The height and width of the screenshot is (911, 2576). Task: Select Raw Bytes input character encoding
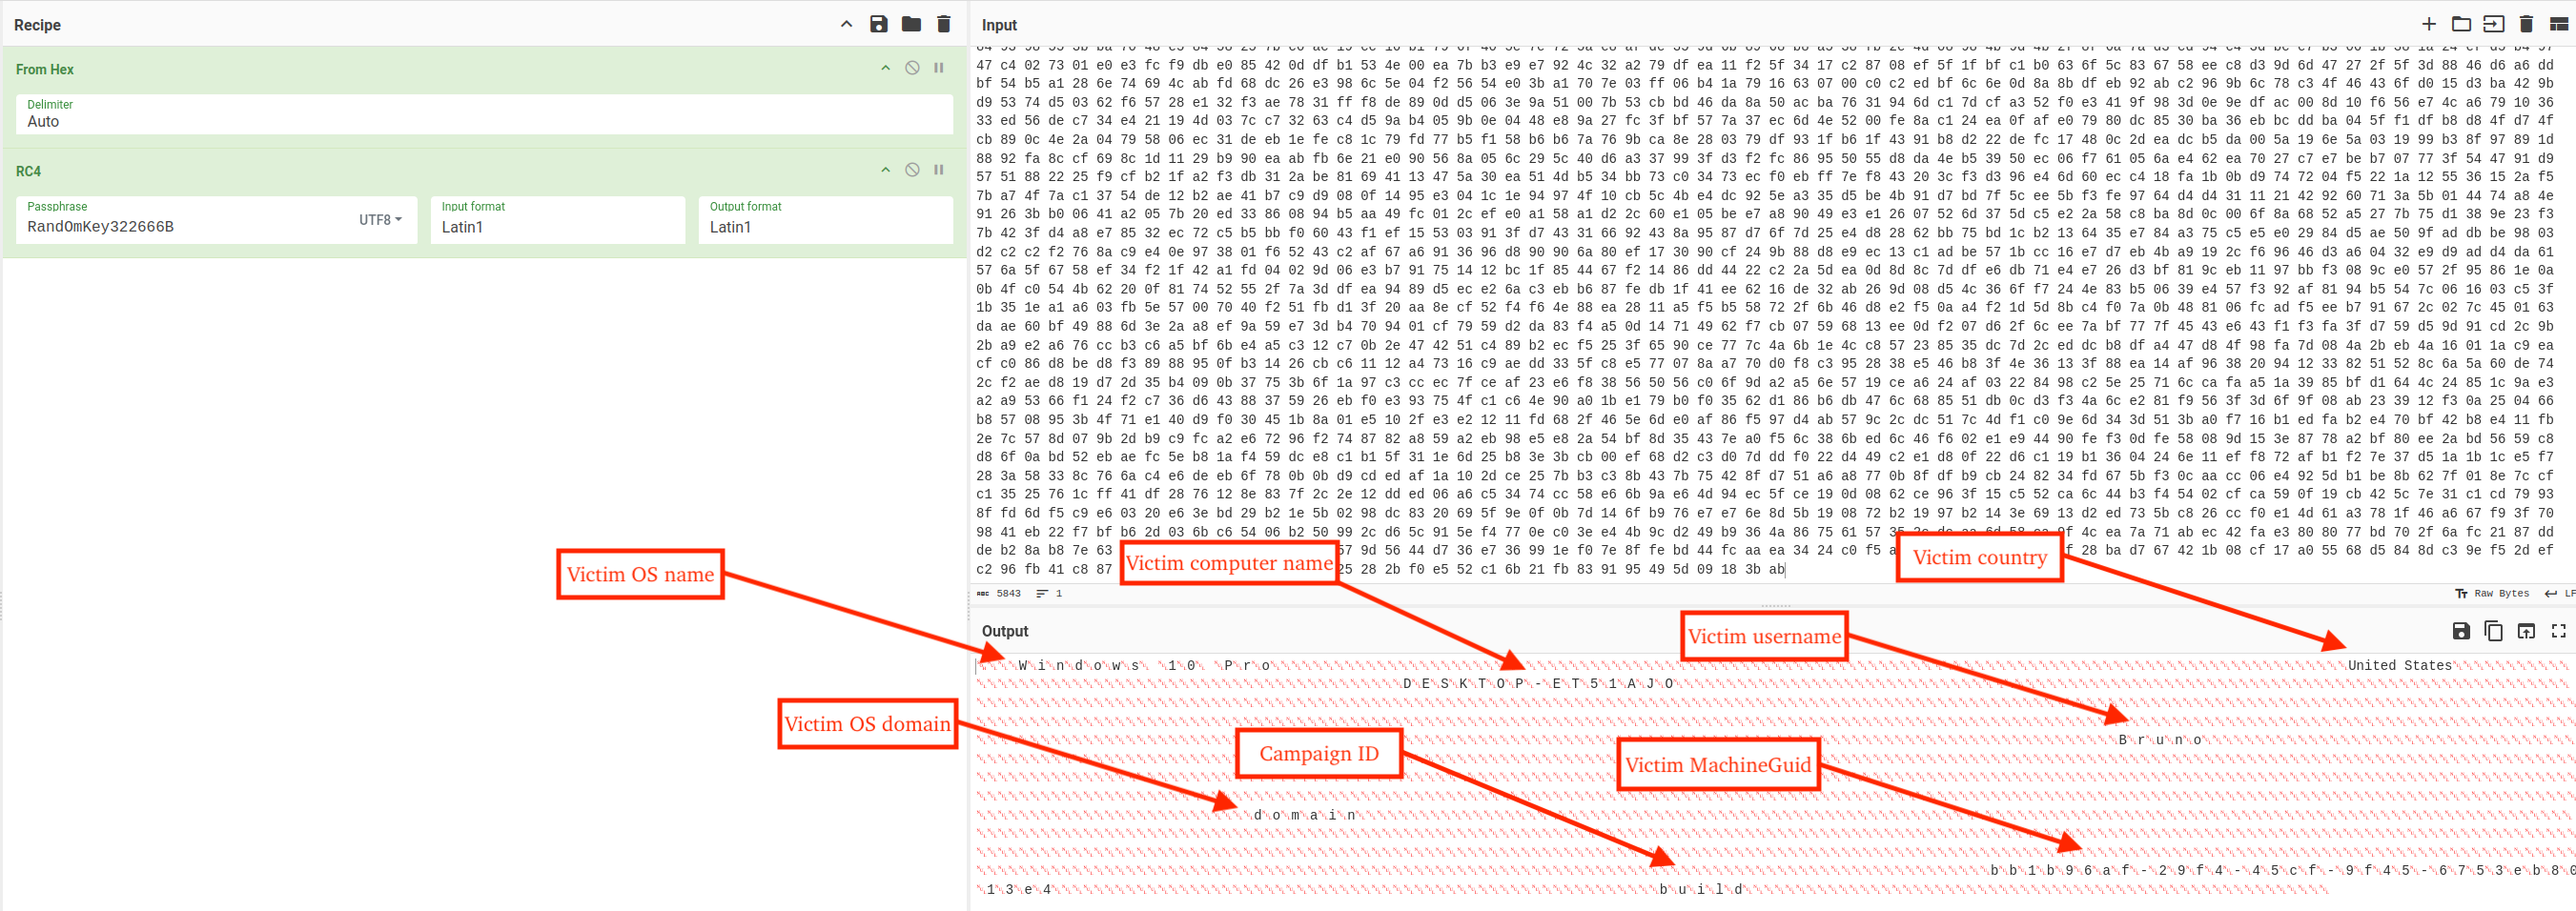point(2492,594)
